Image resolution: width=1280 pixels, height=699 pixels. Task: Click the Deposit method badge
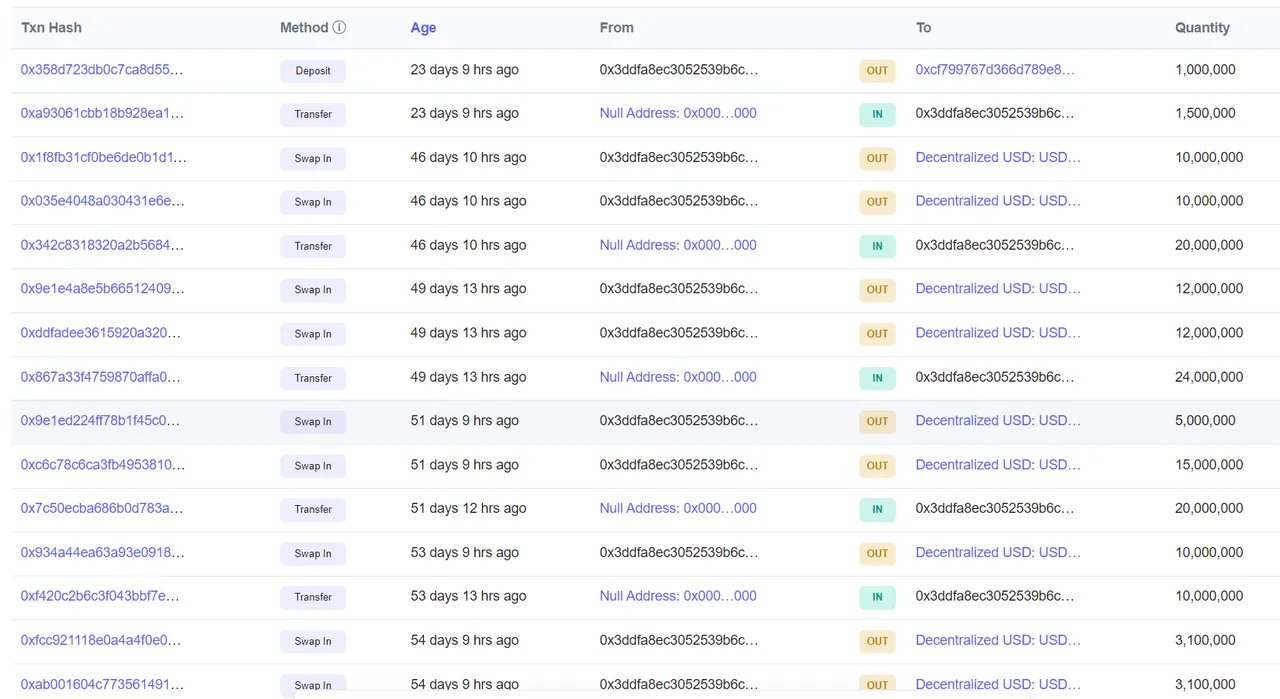313,71
